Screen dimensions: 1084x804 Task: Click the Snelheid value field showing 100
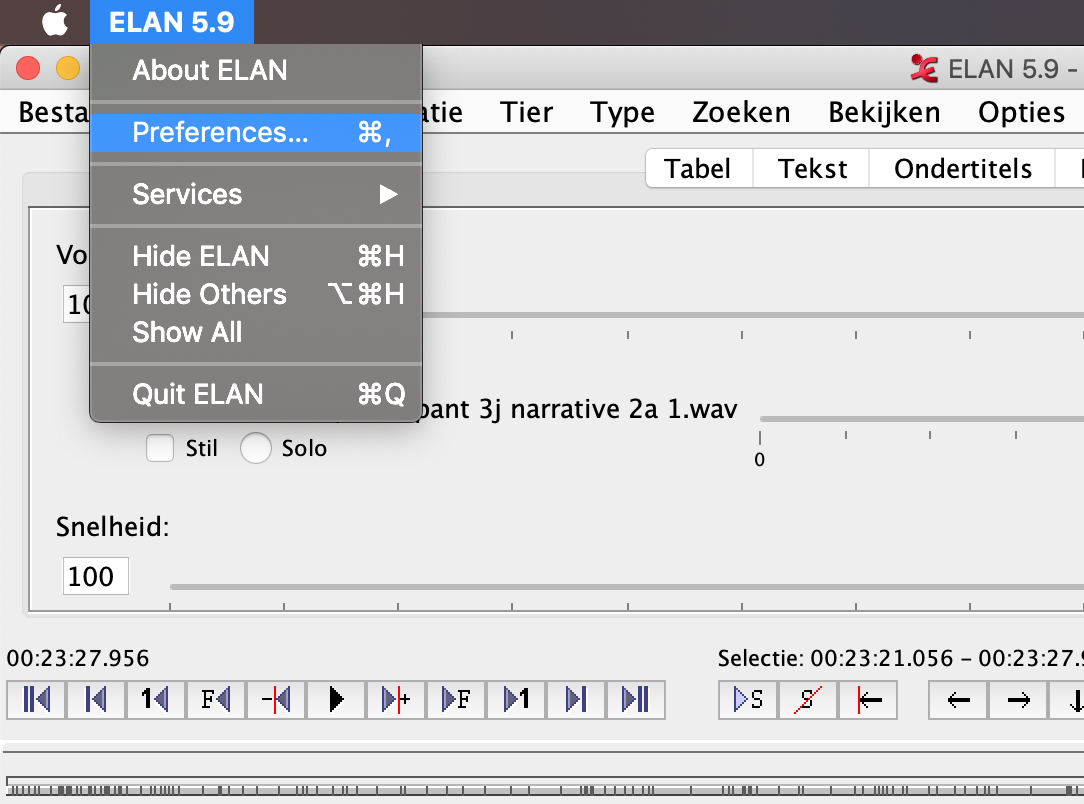[95, 577]
